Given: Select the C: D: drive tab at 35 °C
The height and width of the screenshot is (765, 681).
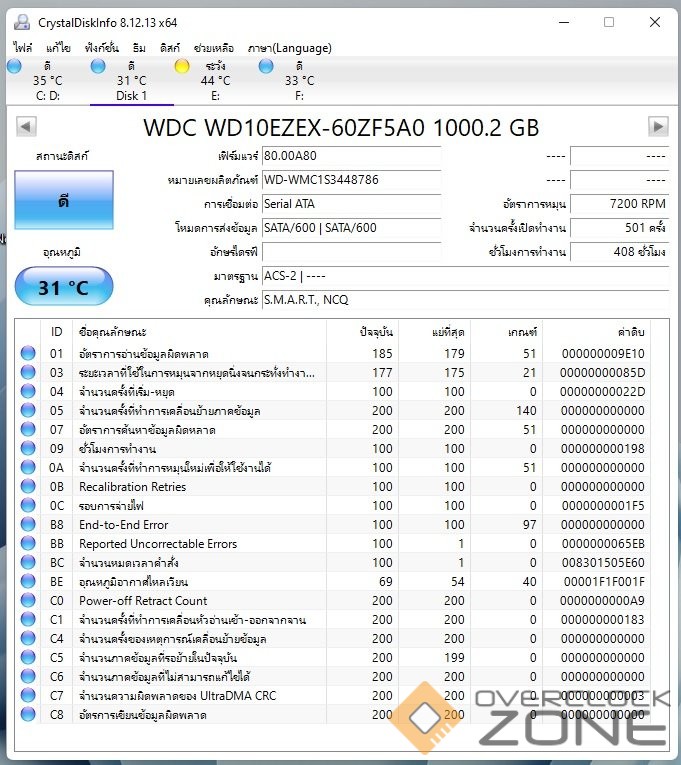Looking at the screenshot, I should point(48,81).
